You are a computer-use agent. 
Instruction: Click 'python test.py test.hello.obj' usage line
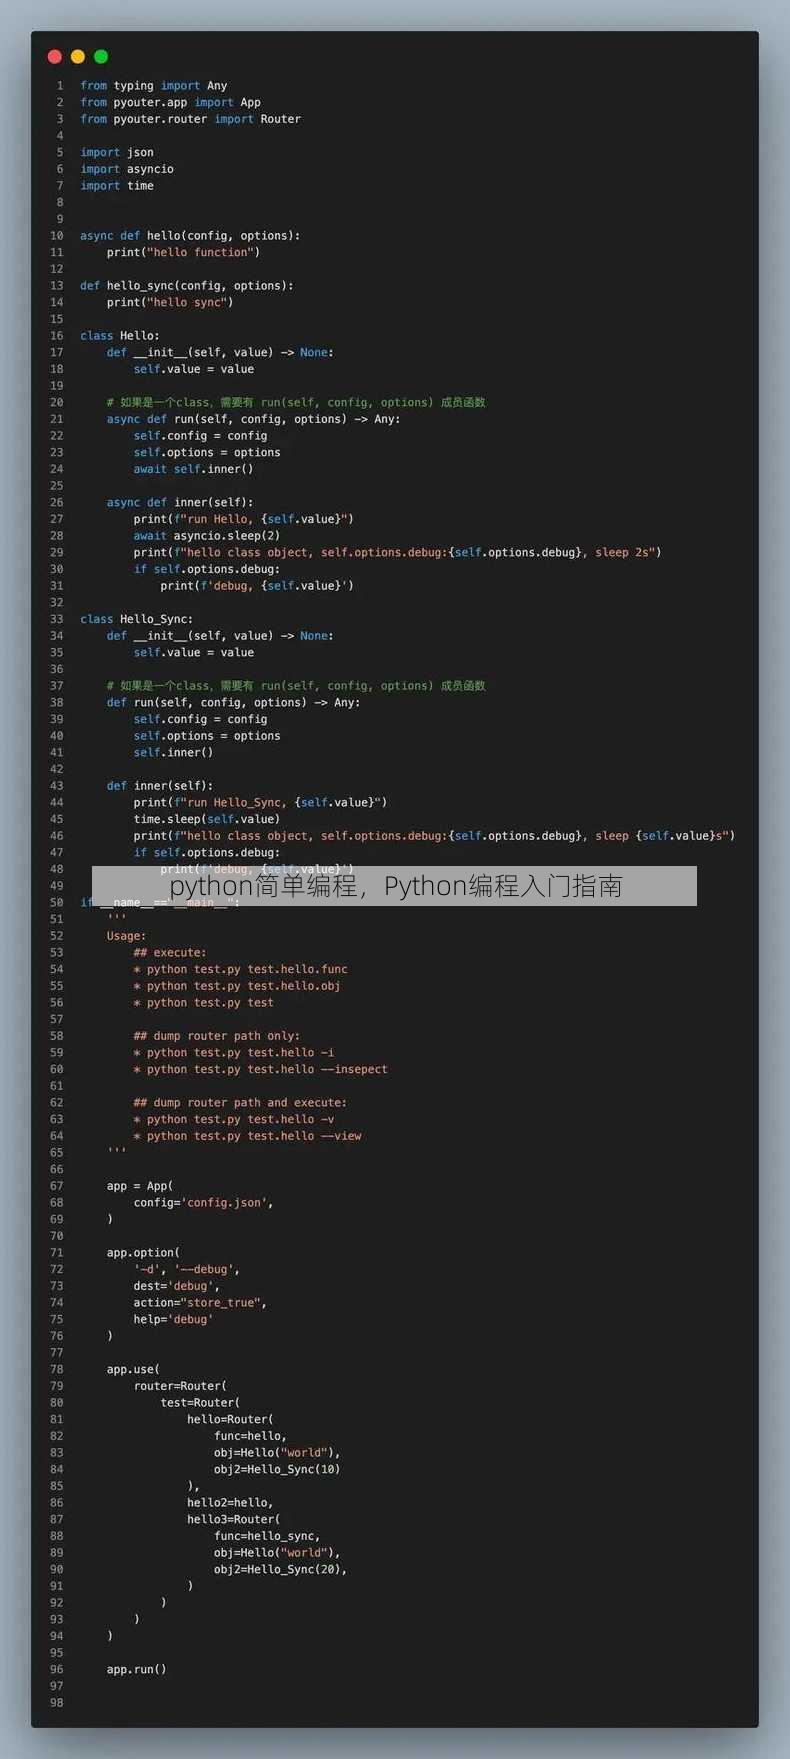tap(237, 986)
